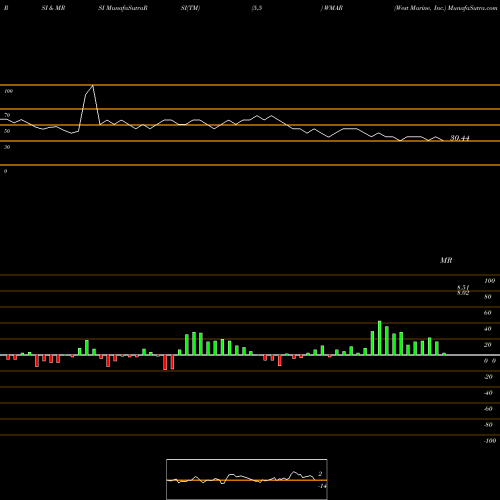Click the current RSI value 30.44

click(460, 138)
